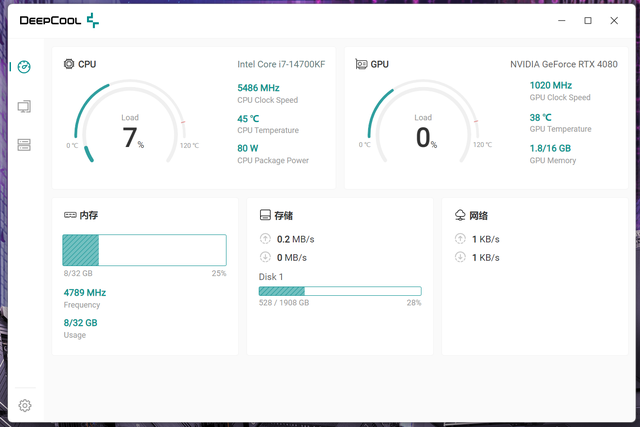This screenshot has width=640, height=427.
Task: Click the Disk 1 usage bar
Action: point(340,291)
